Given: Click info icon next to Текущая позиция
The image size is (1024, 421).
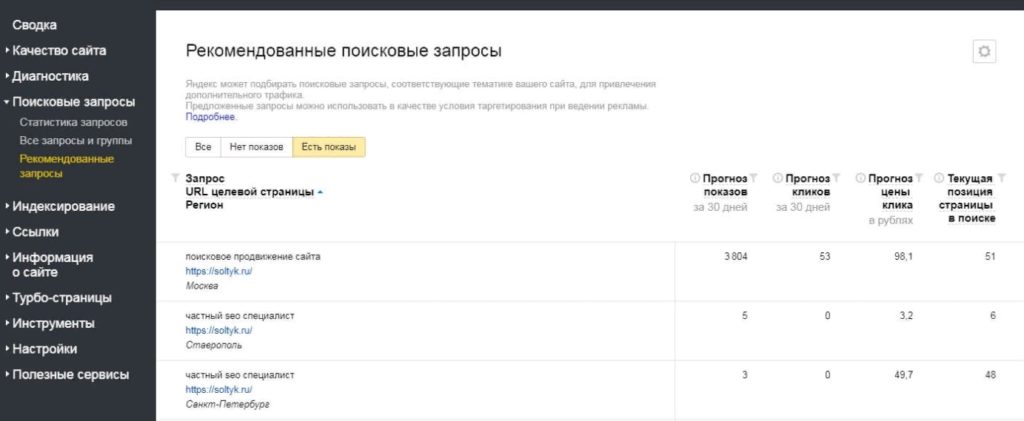Looking at the screenshot, I should pos(939,178).
